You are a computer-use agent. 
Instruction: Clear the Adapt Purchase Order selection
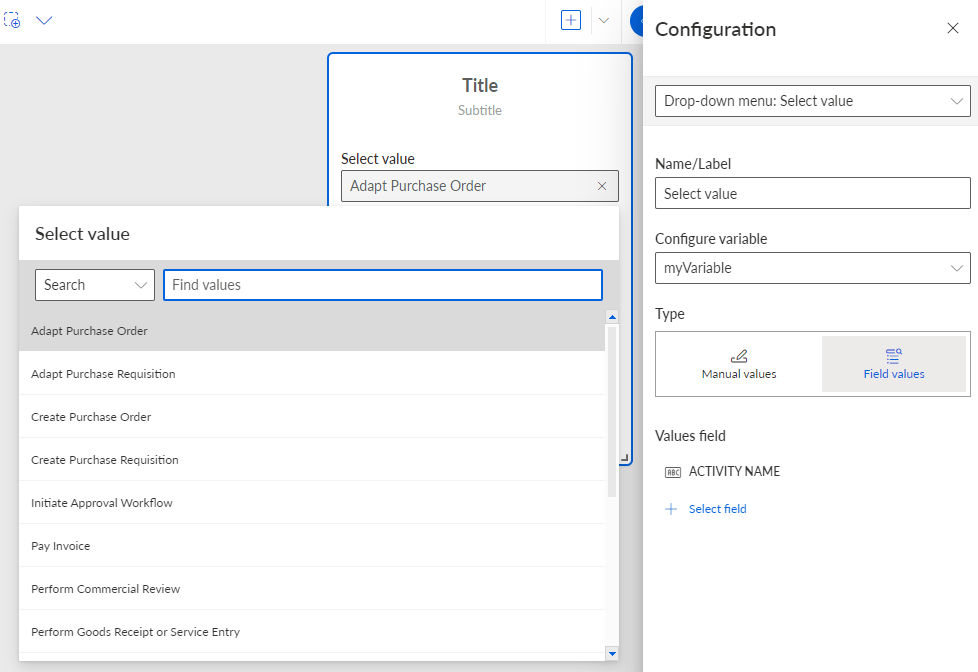pyautogui.click(x=602, y=186)
